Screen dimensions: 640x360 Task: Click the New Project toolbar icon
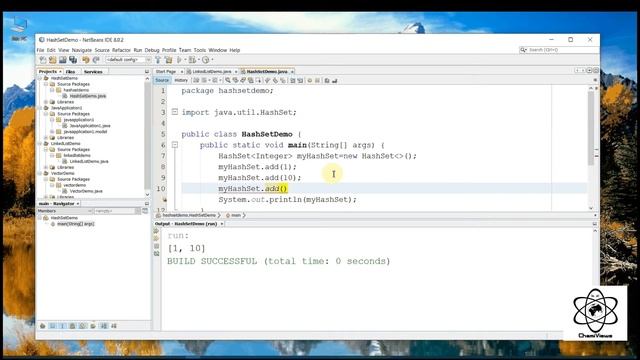(x=53, y=60)
